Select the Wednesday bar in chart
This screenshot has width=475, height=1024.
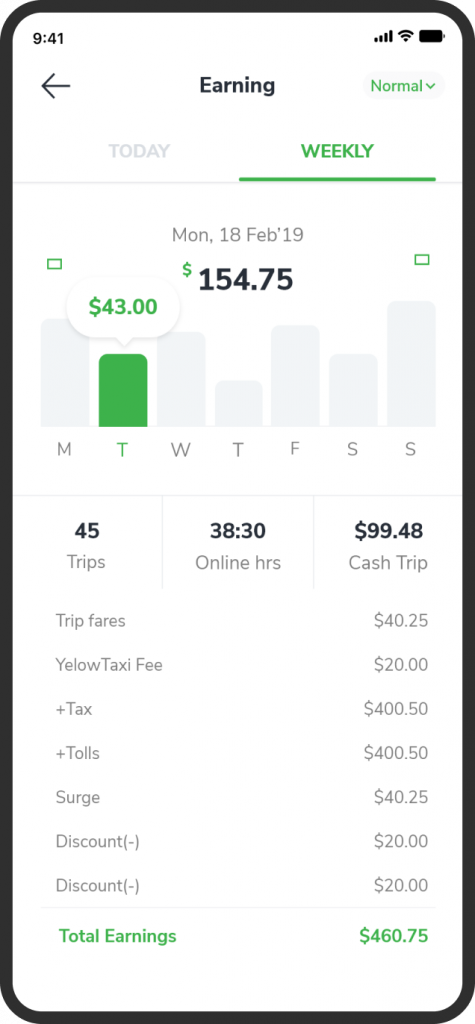181,379
